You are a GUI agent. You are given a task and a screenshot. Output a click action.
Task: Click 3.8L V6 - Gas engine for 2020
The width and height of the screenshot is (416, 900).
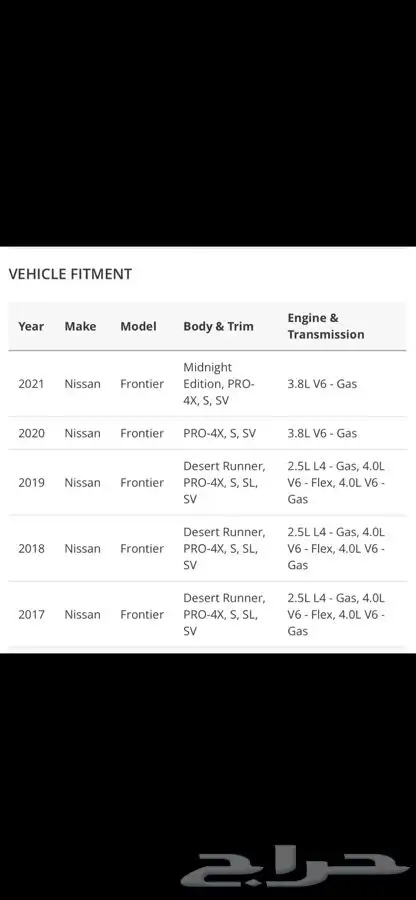click(322, 433)
